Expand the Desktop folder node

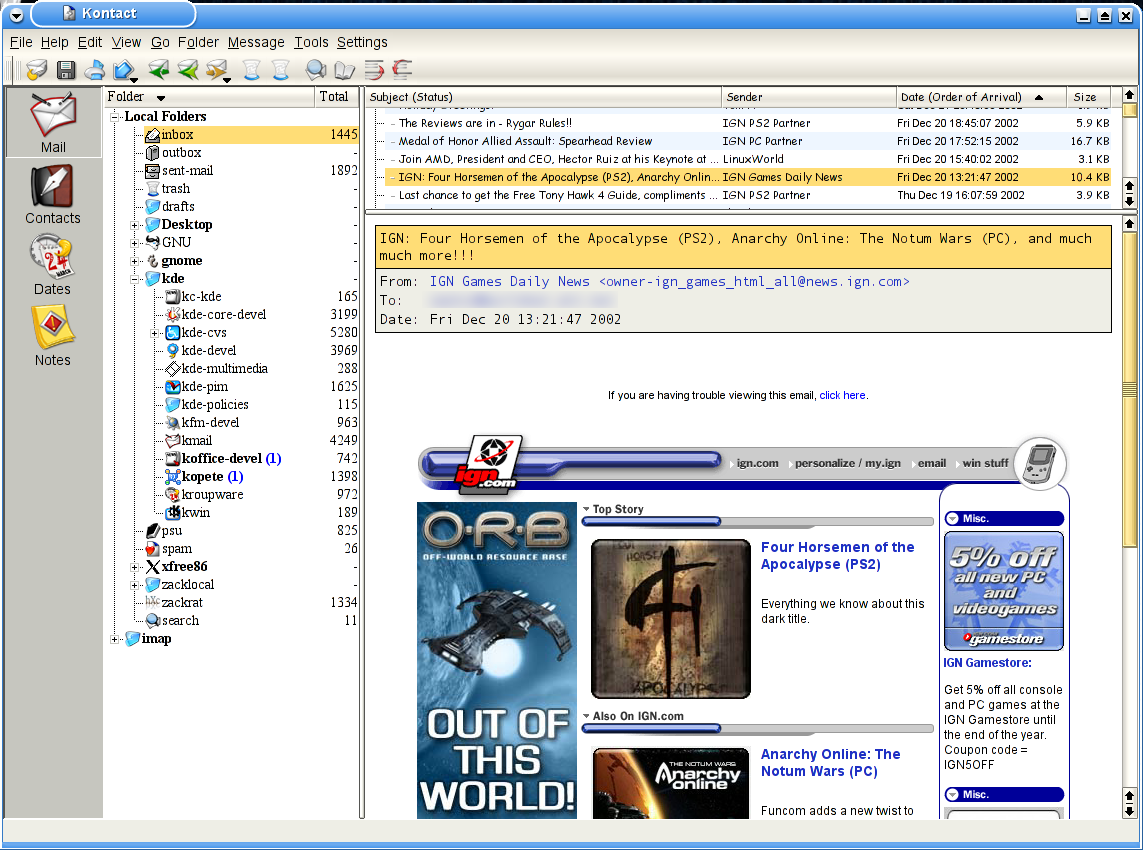tap(135, 225)
